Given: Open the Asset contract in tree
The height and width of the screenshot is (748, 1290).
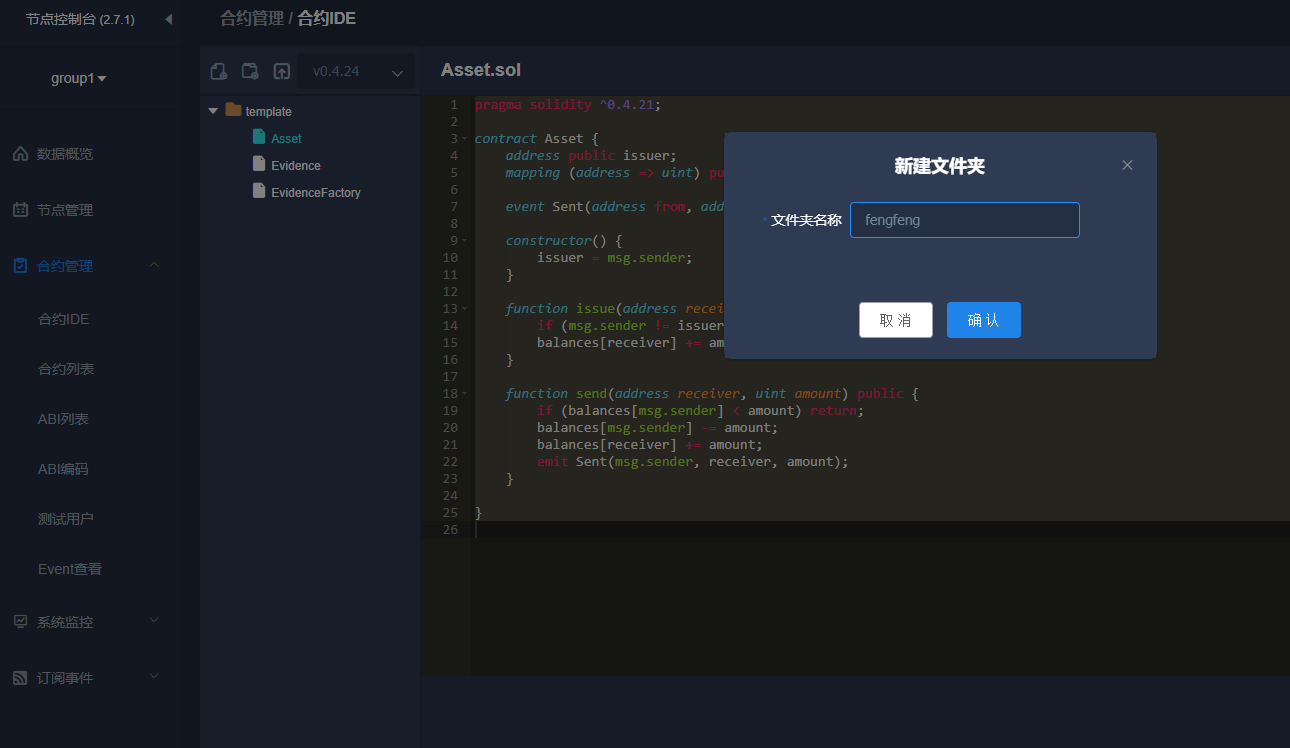Looking at the screenshot, I should (x=286, y=138).
